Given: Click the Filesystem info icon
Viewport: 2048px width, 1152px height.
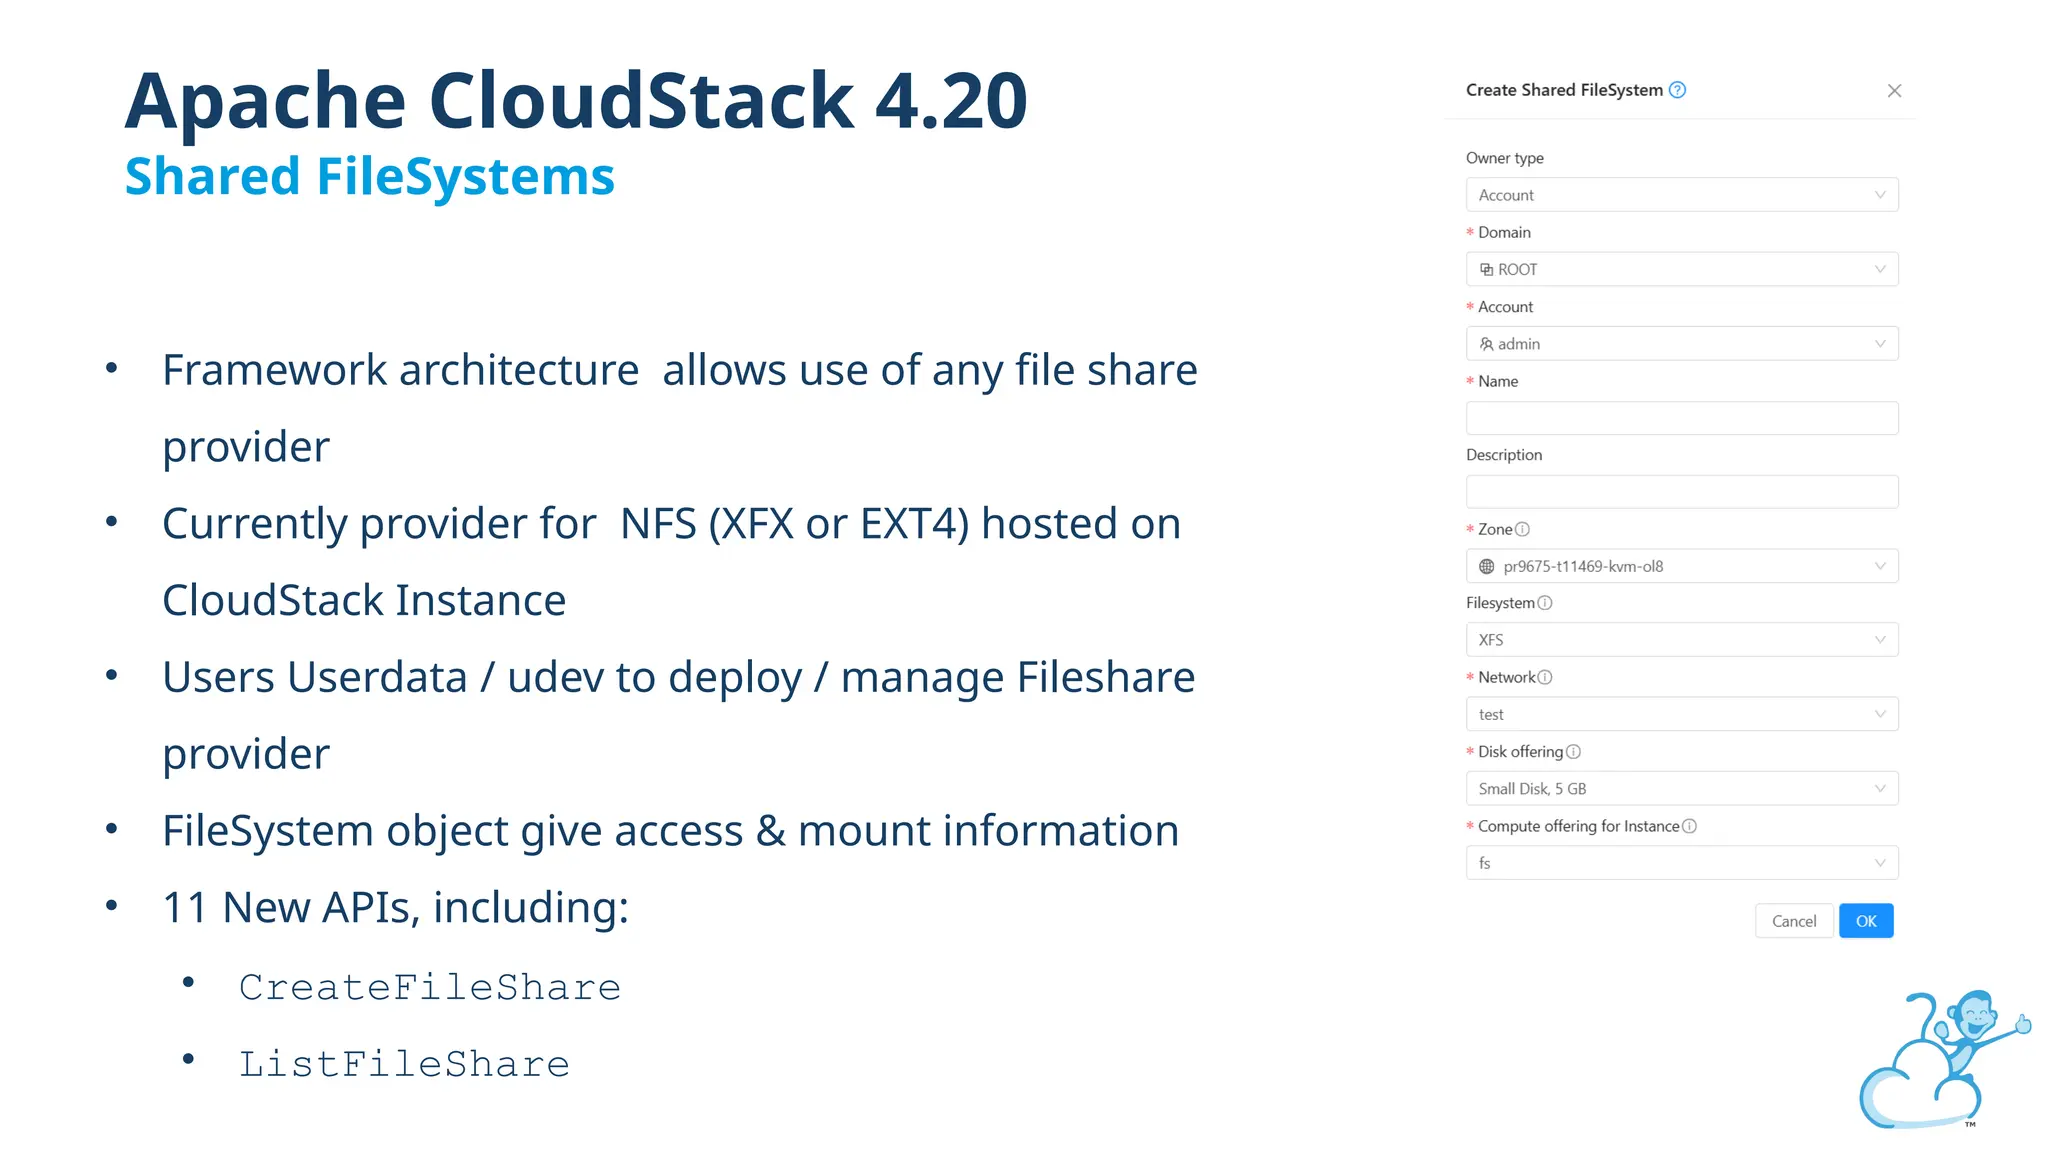Looking at the screenshot, I should pos(1545,603).
